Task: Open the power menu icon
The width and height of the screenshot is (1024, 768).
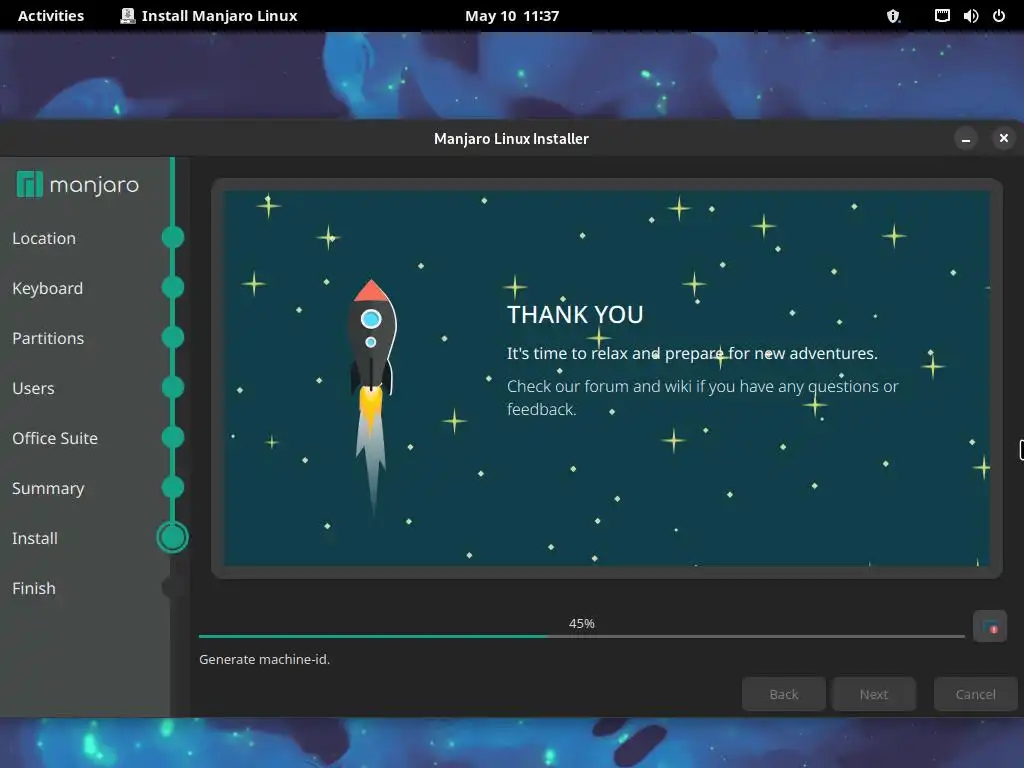Action: pyautogui.click(x=999, y=16)
